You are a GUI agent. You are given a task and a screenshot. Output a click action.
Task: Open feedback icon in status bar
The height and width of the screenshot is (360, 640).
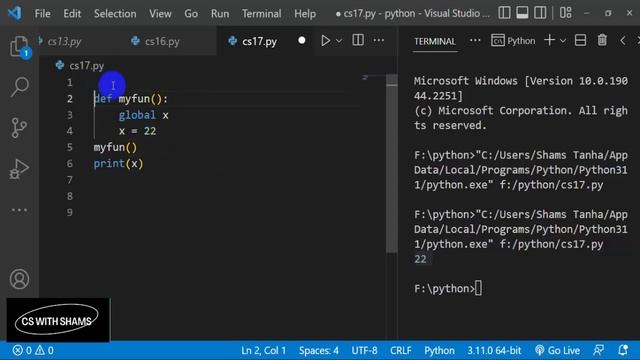599,350
